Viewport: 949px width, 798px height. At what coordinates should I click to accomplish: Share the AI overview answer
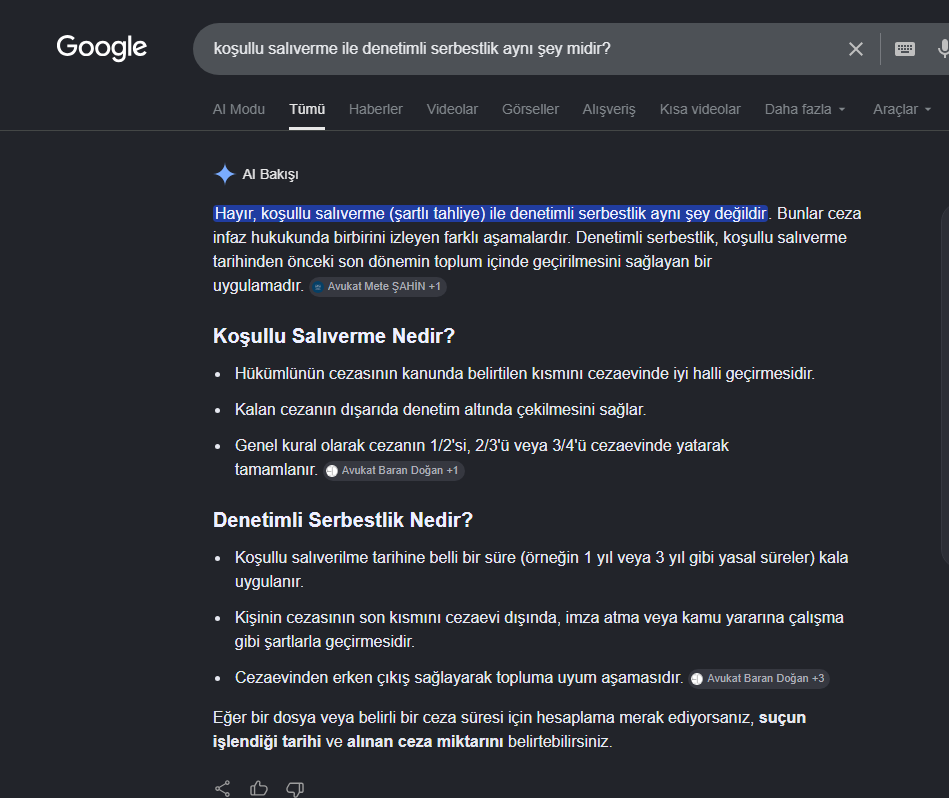coord(223,788)
